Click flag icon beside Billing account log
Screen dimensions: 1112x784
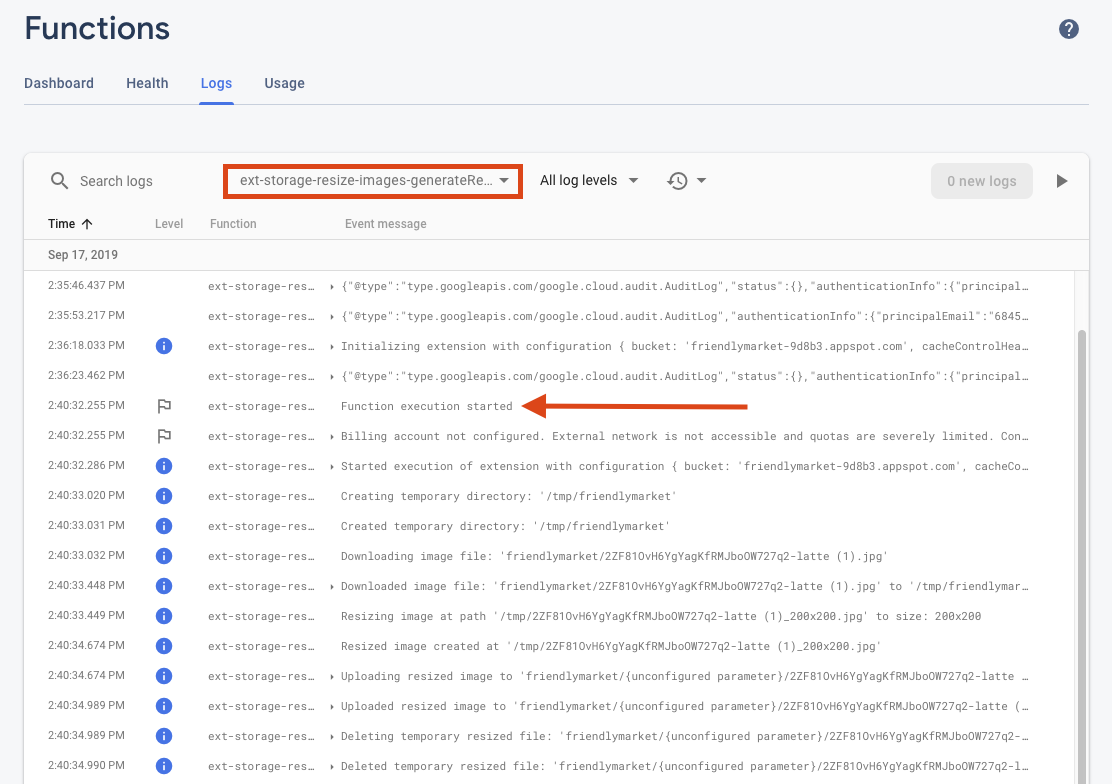tap(164, 436)
